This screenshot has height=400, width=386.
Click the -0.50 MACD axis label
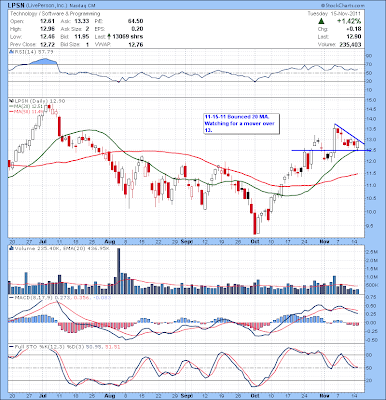372,340
